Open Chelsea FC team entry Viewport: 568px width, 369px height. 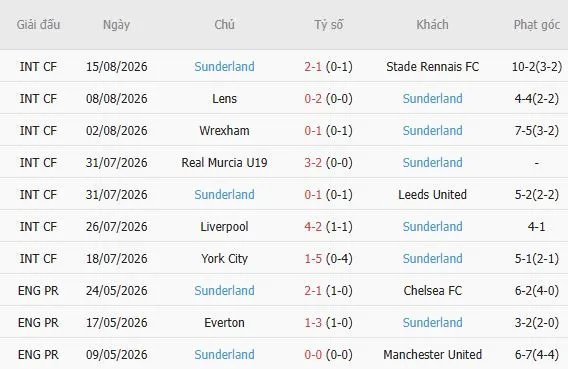(433, 290)
